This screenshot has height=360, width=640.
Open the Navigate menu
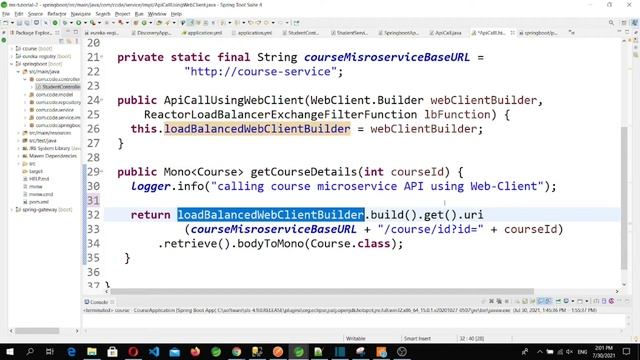[81, 14]
